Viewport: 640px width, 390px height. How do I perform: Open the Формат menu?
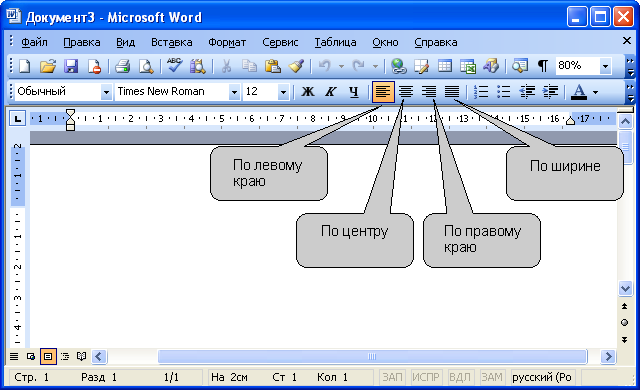tap(227, 42)
